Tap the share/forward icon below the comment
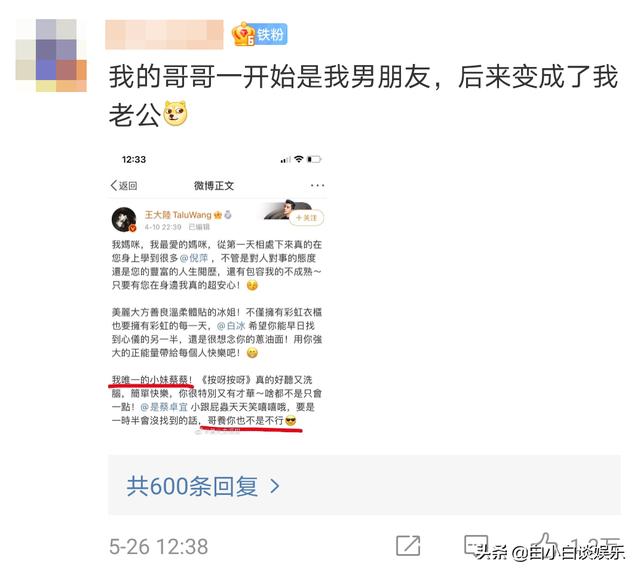Screen dimensions: 640x575 (408, 546)
